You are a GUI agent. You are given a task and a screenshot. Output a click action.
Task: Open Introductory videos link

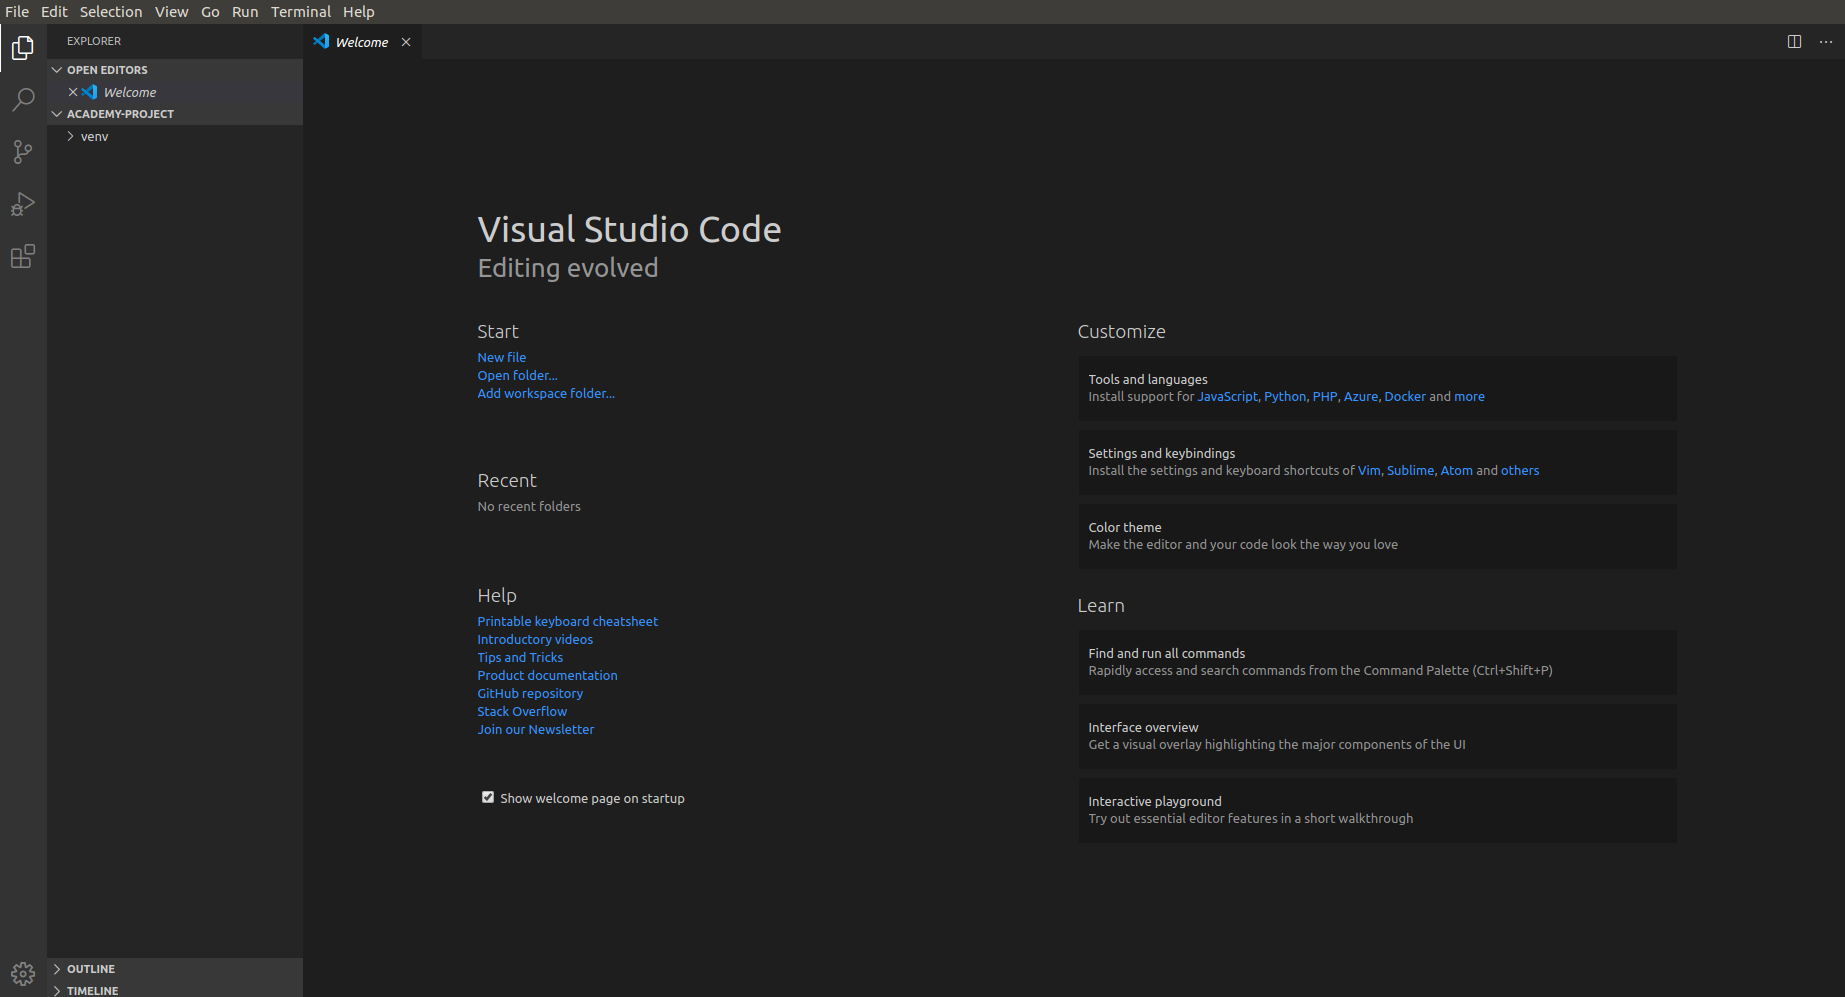point(535,639)
